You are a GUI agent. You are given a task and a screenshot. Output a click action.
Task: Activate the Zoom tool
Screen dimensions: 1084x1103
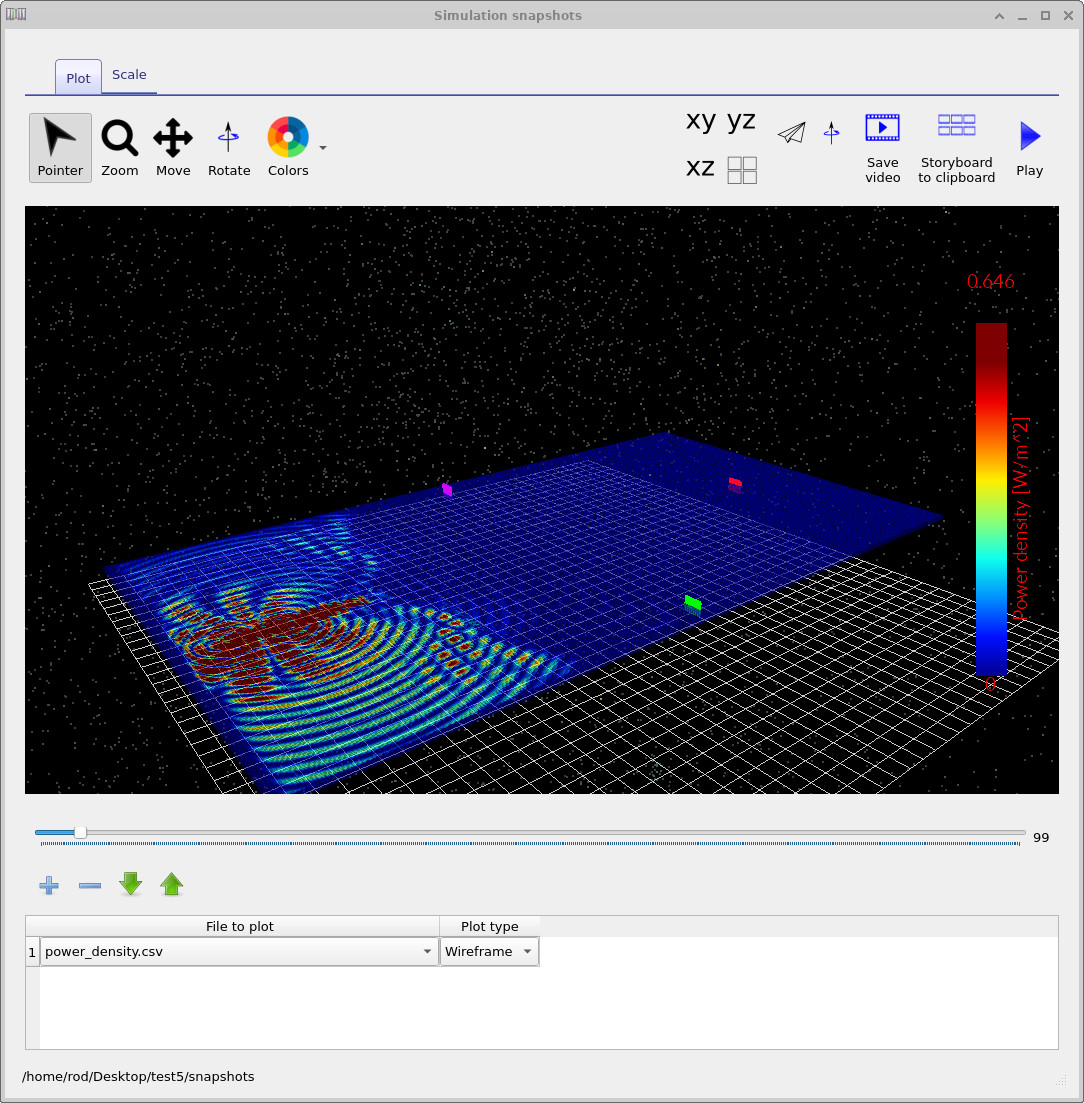tap(119, 147)
